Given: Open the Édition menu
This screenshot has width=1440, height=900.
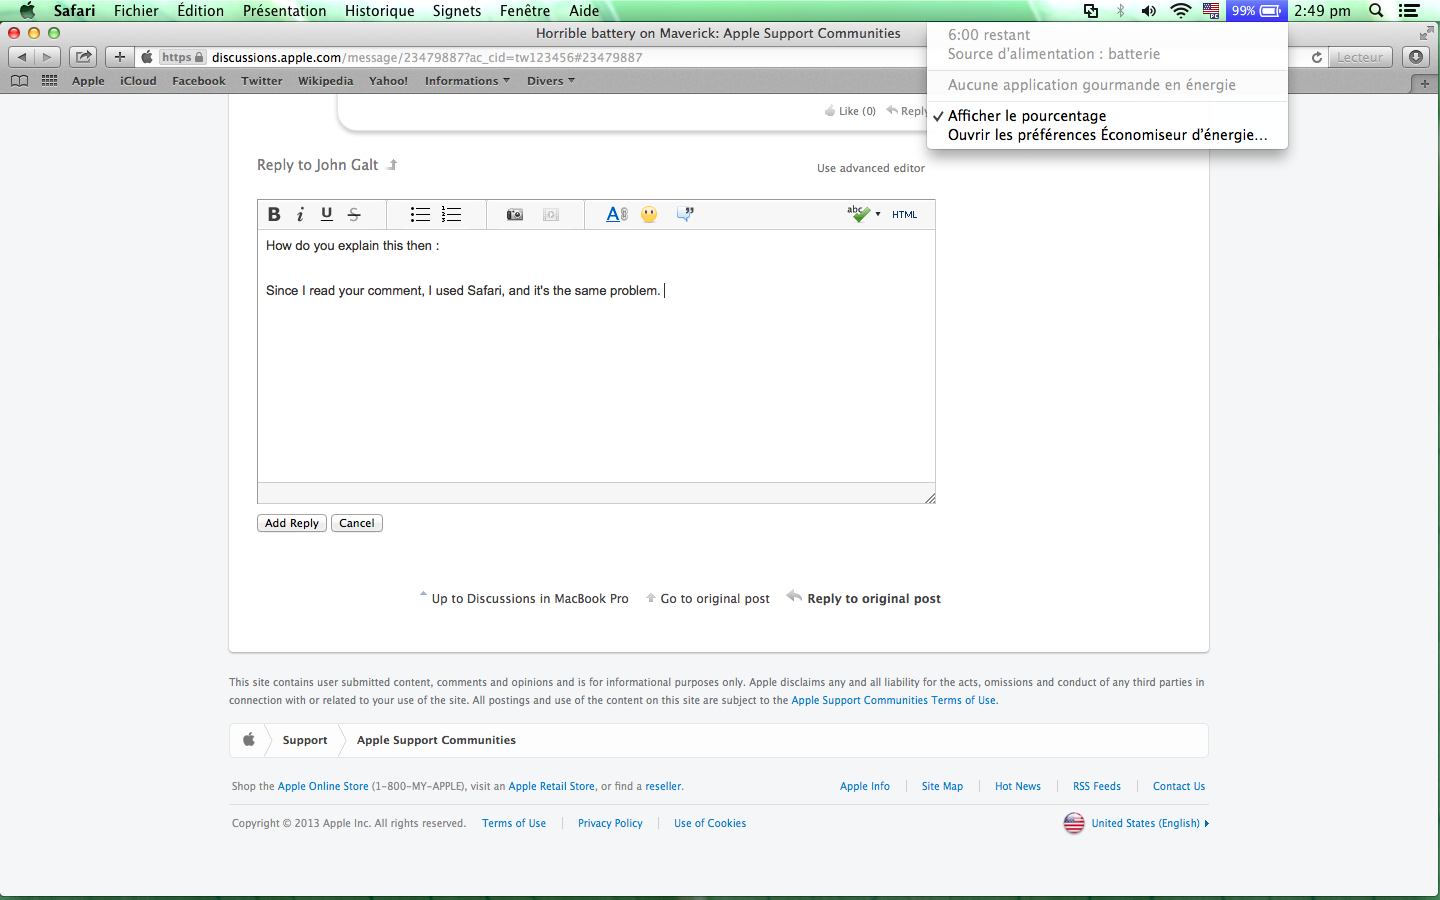Looking at the screenshot, I should [x=201, y=11].
